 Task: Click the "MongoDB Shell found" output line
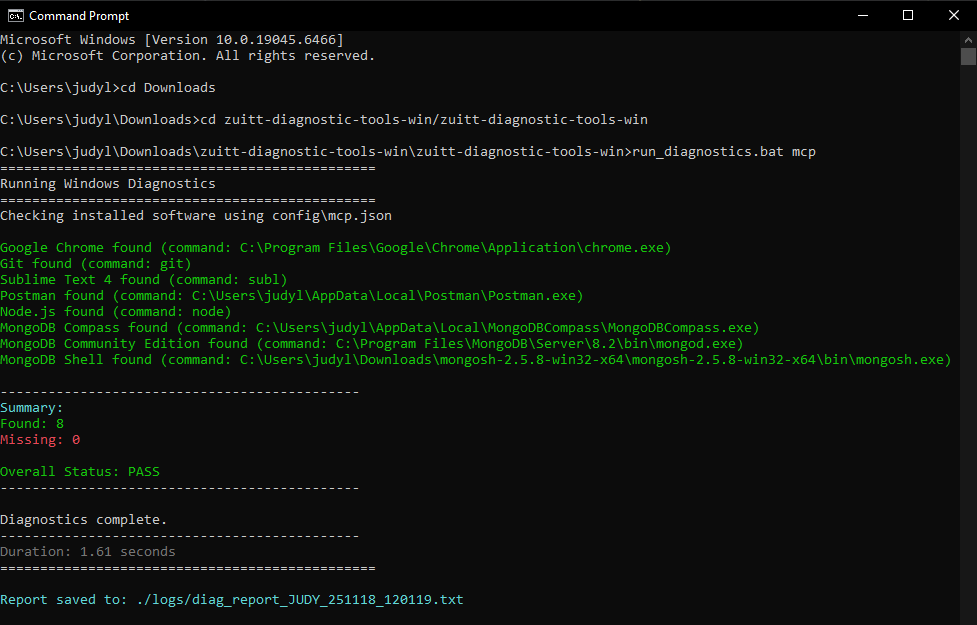click(x=475, y=360)
